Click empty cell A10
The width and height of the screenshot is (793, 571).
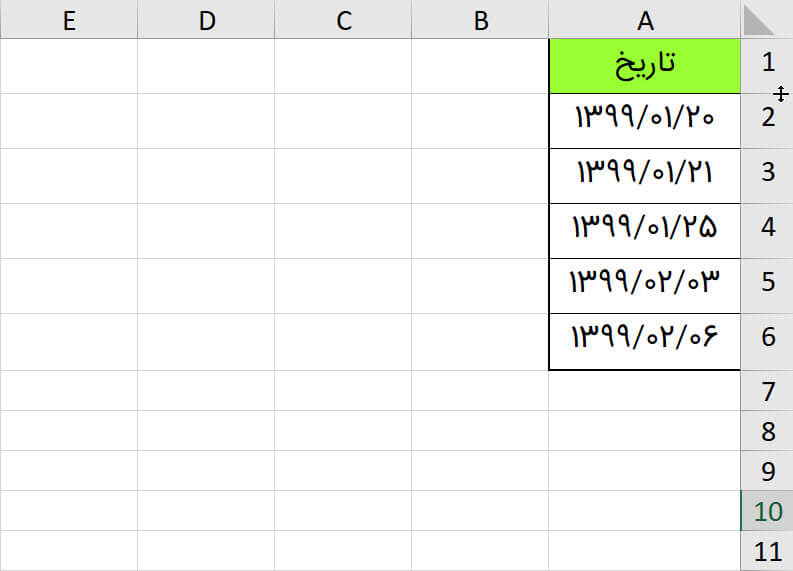[645, 510]
